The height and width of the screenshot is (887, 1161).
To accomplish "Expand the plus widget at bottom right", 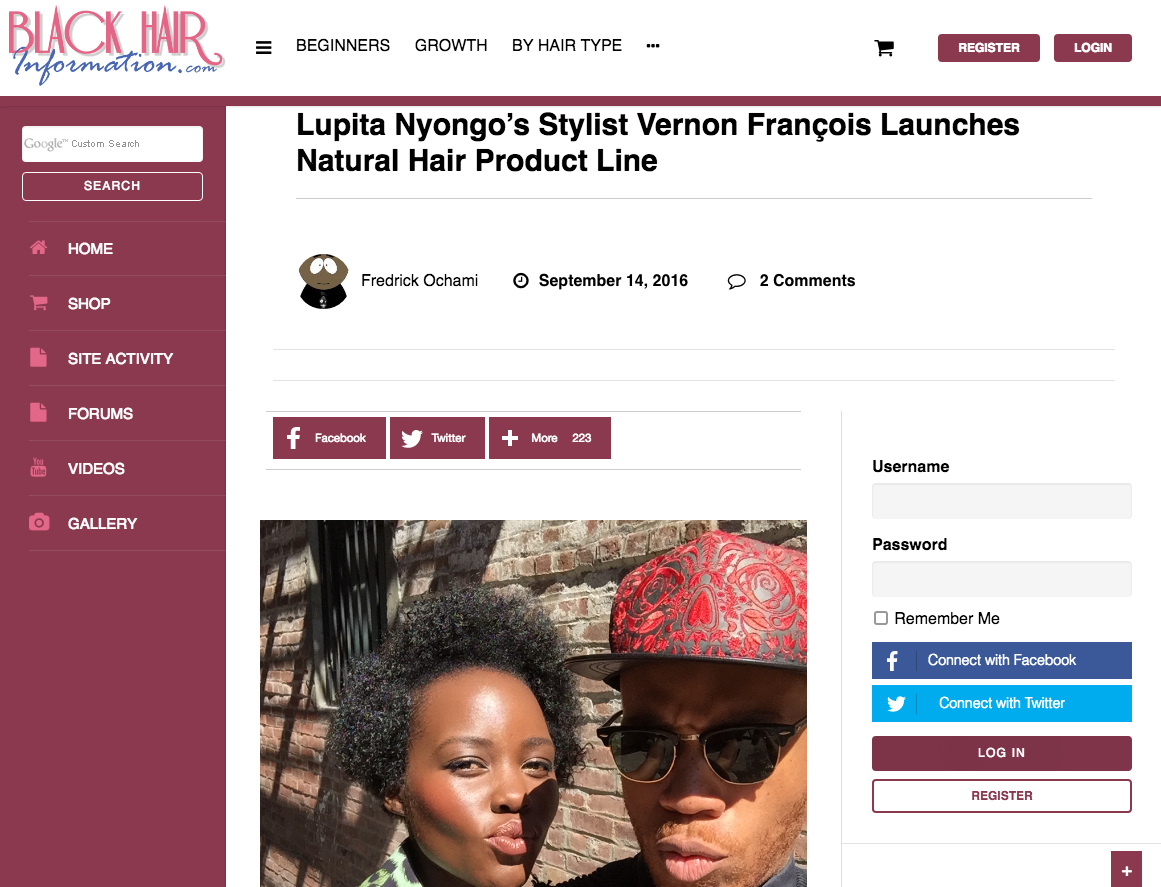I will click(x=1126, y=870).
